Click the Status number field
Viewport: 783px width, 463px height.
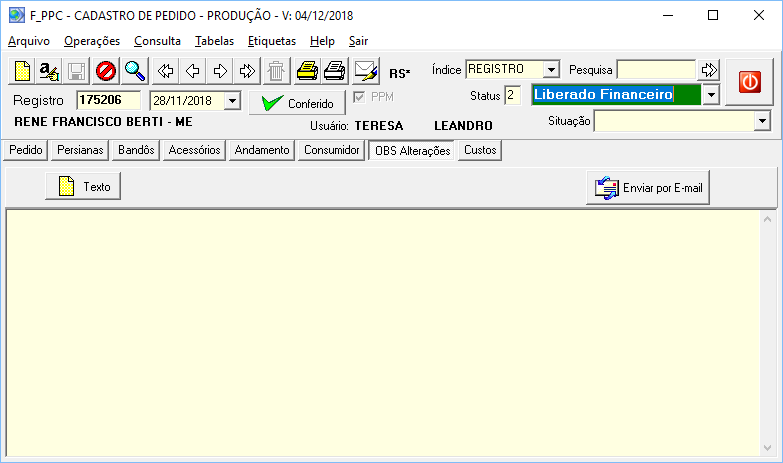513,95
